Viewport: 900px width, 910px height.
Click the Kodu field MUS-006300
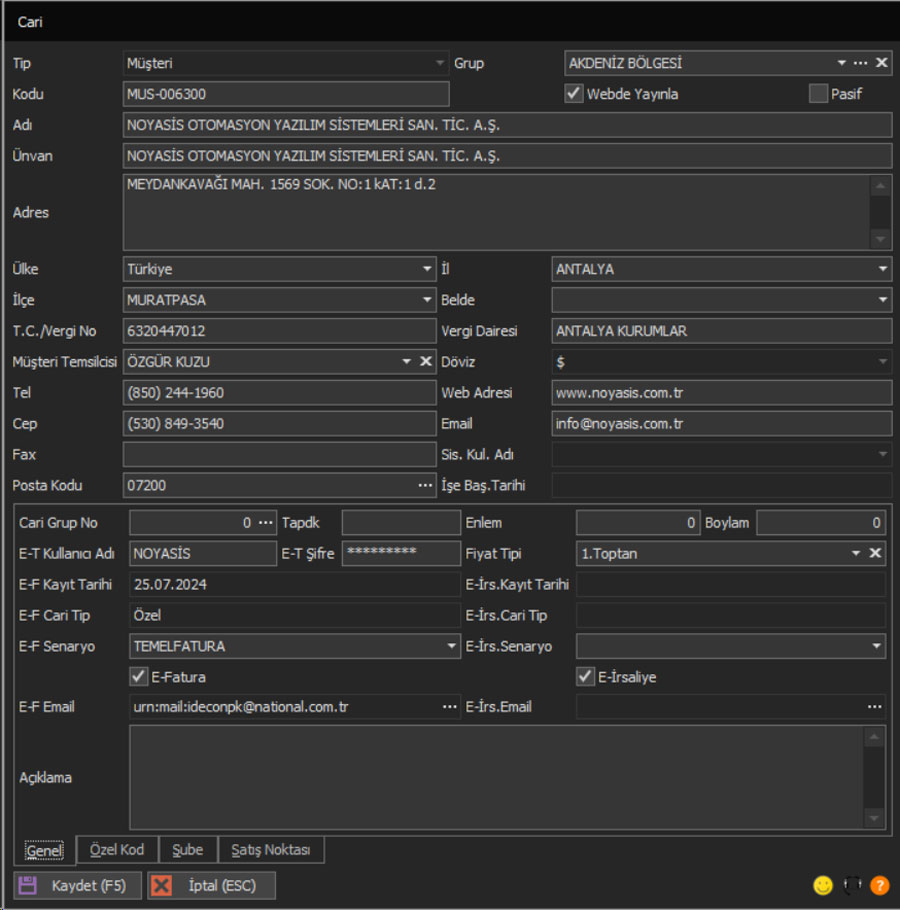(x=285, y=94)
